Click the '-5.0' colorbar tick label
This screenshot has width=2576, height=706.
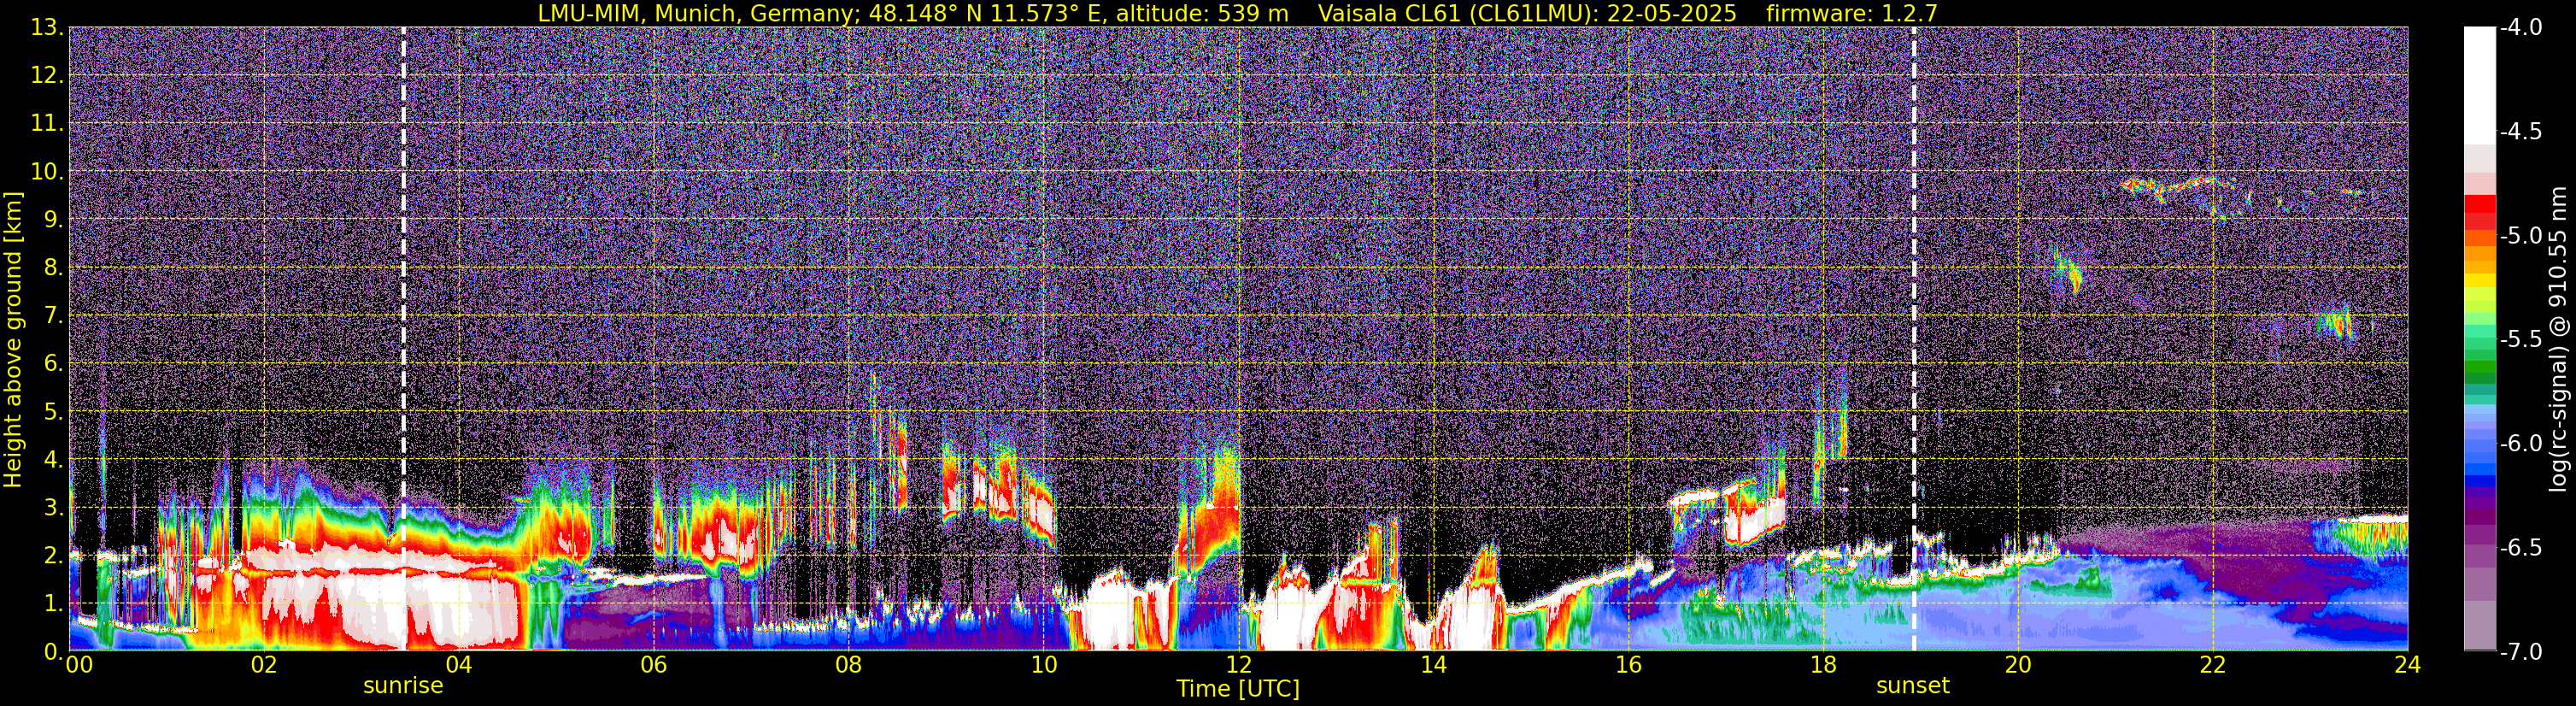tap(2521, 236)
